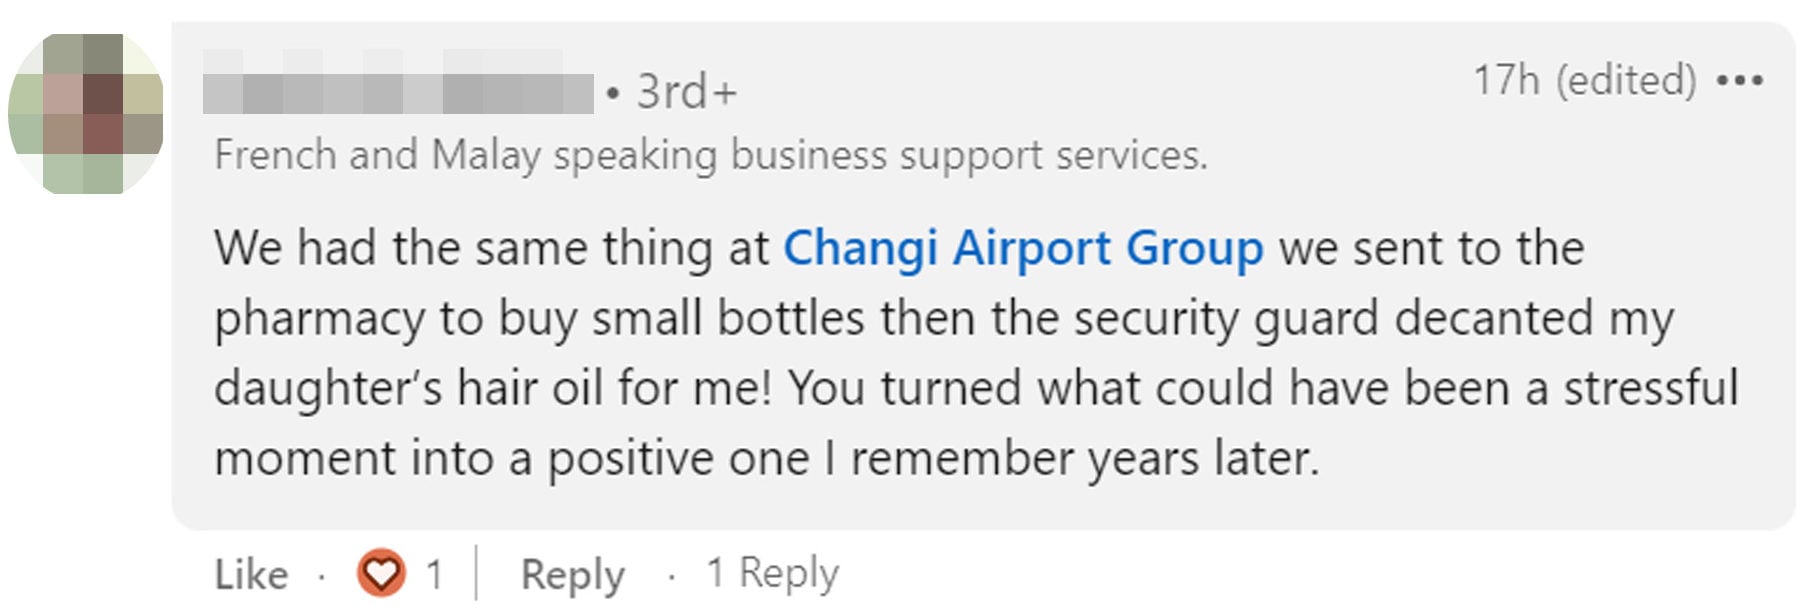Click the "17h" comment timestamp
Screen dimensions: 1804x609
point(1506,80)
